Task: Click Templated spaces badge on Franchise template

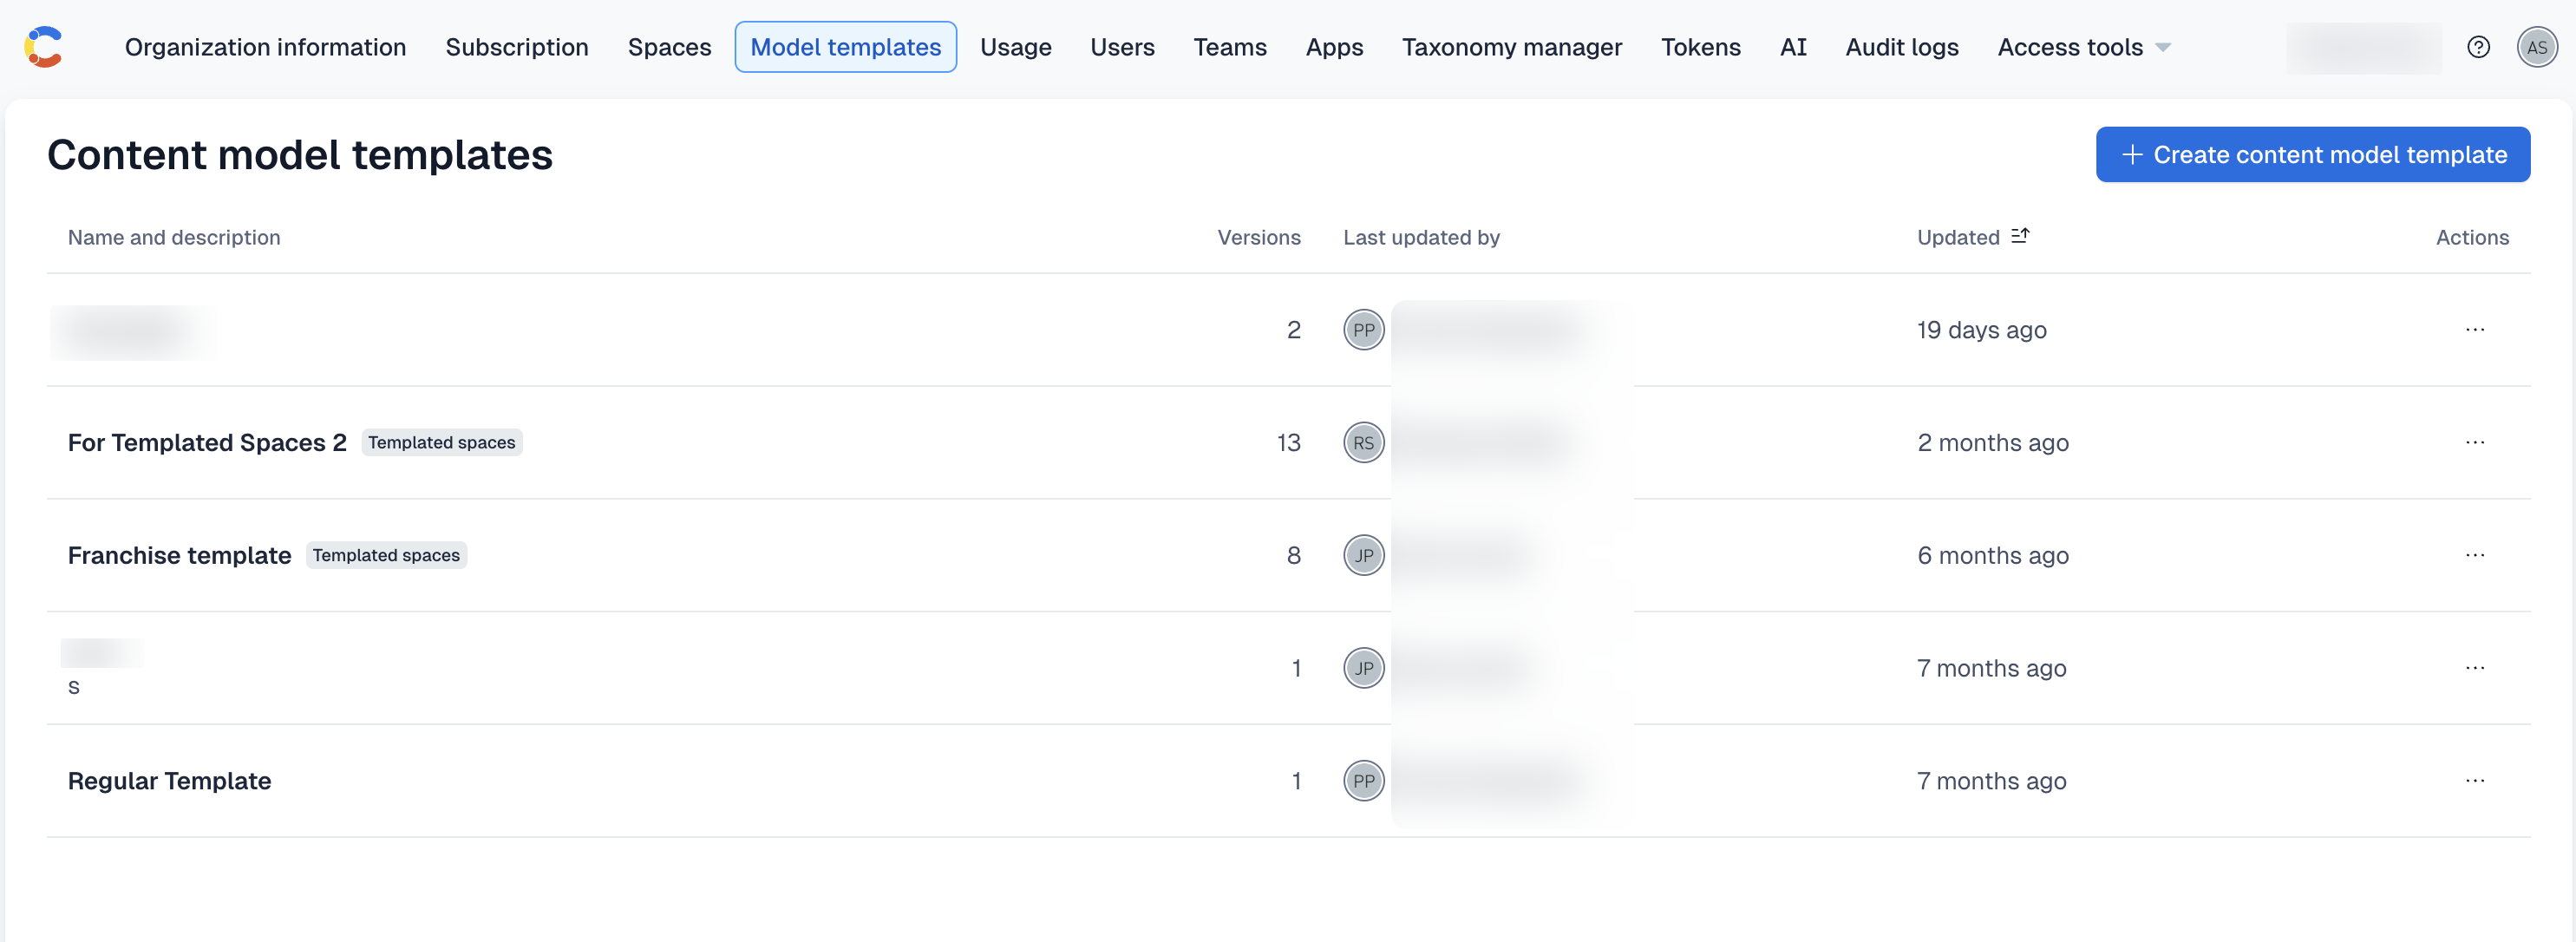Action: pyautogui.click(x=386, y=555)
